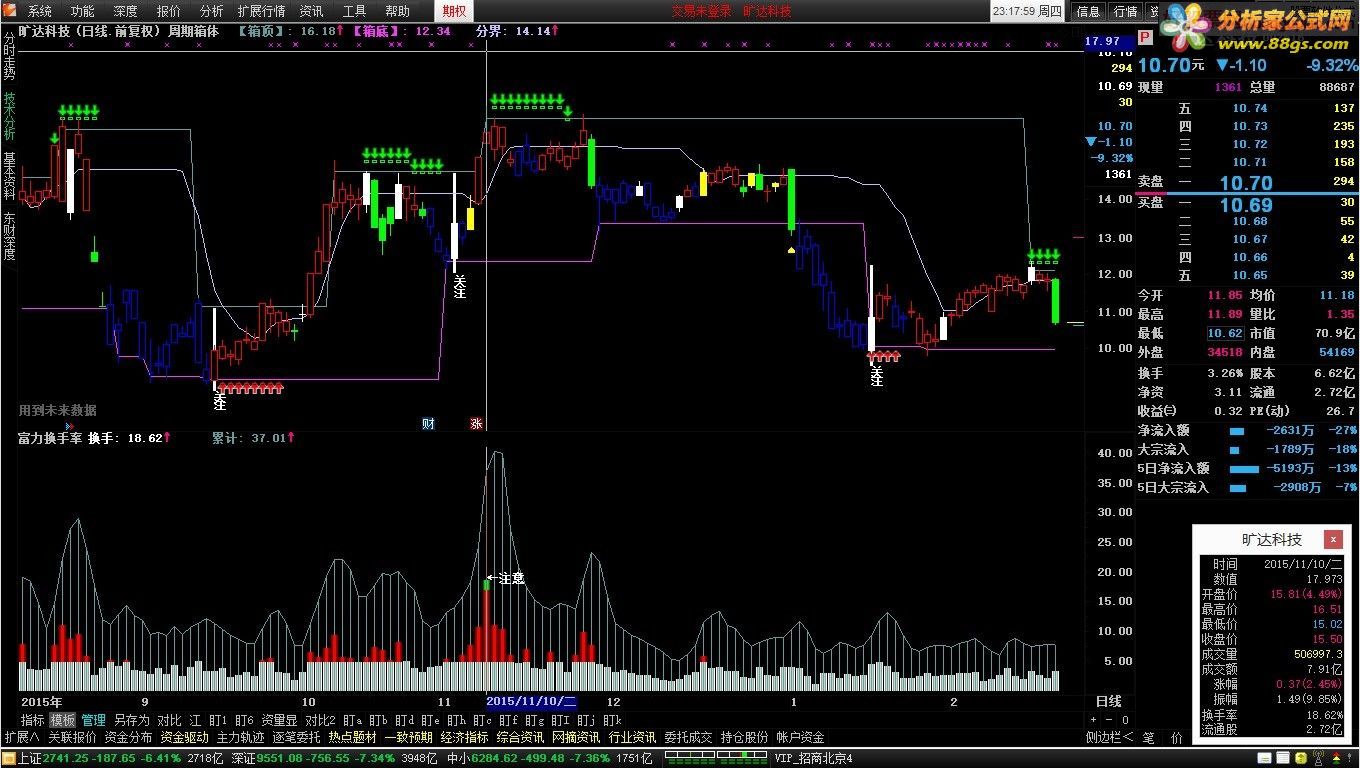The image size is (1360, 768).
Task: Click the antenna signal icon in status bar
Action: pyautogui.click(x=1317, y=759)
